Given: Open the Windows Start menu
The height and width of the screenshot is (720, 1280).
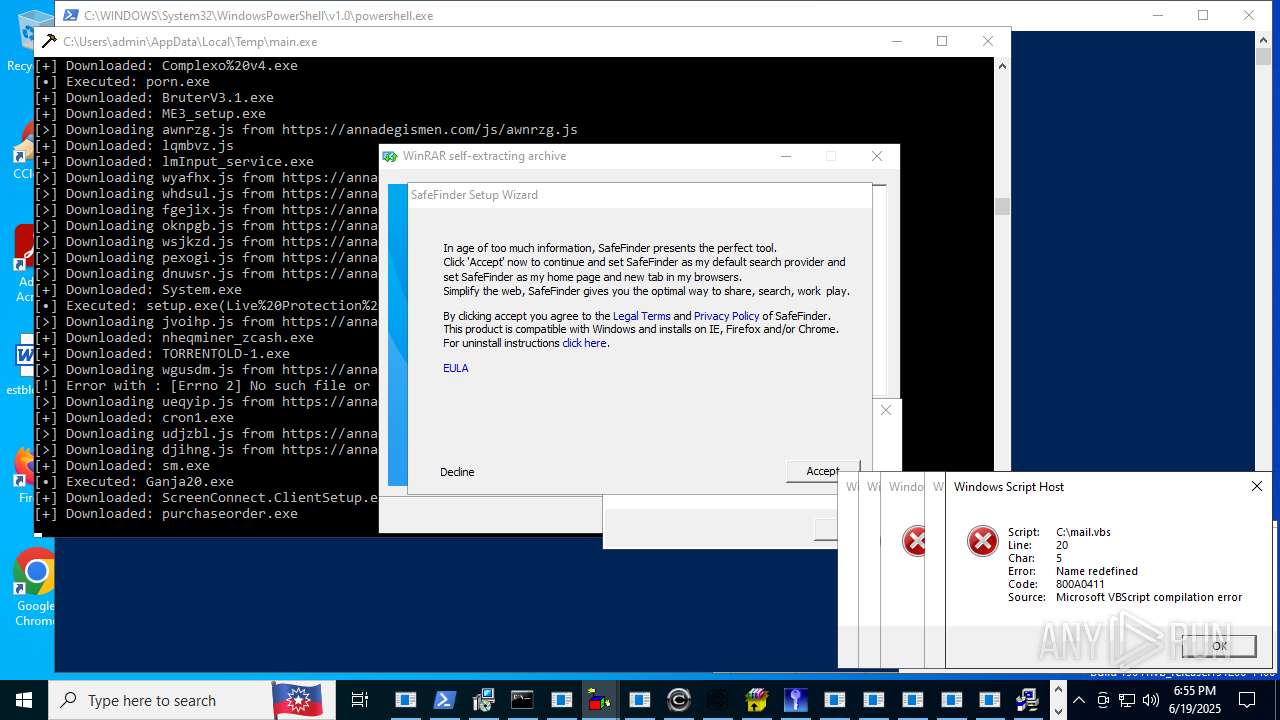Looking at the screenshot, I should click(24, 700).
